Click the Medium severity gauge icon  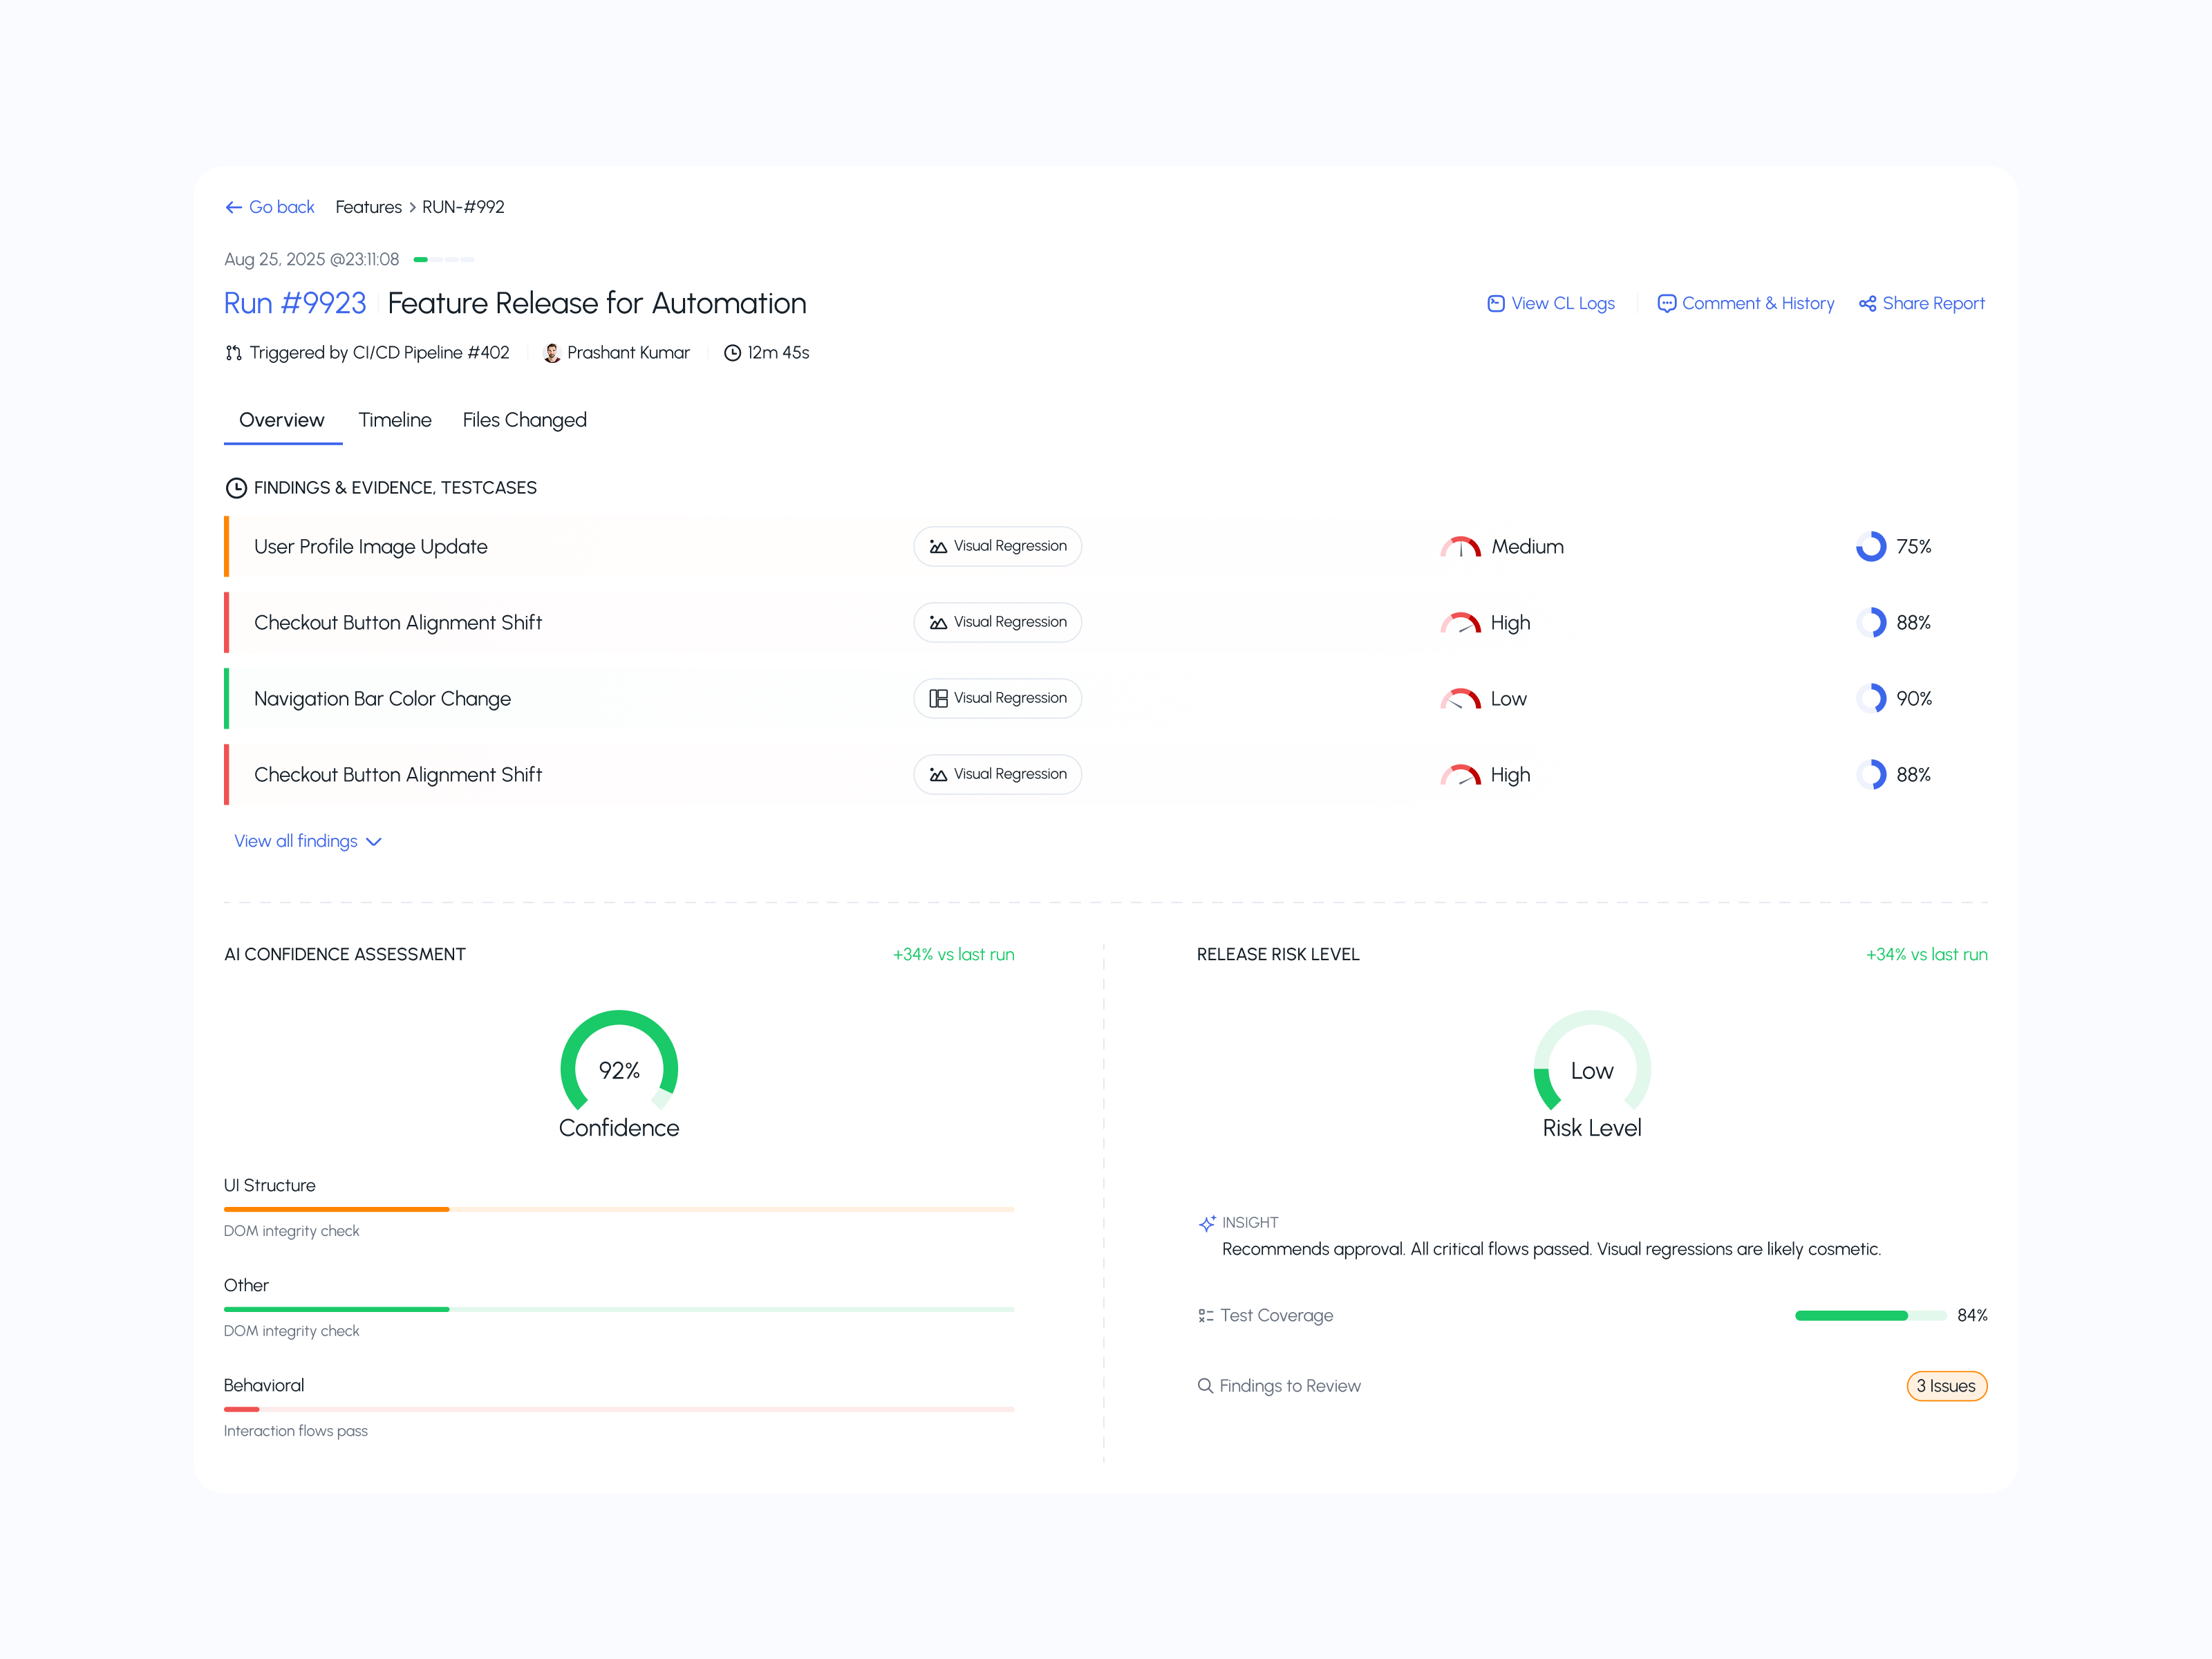[x=1460, y=547]
